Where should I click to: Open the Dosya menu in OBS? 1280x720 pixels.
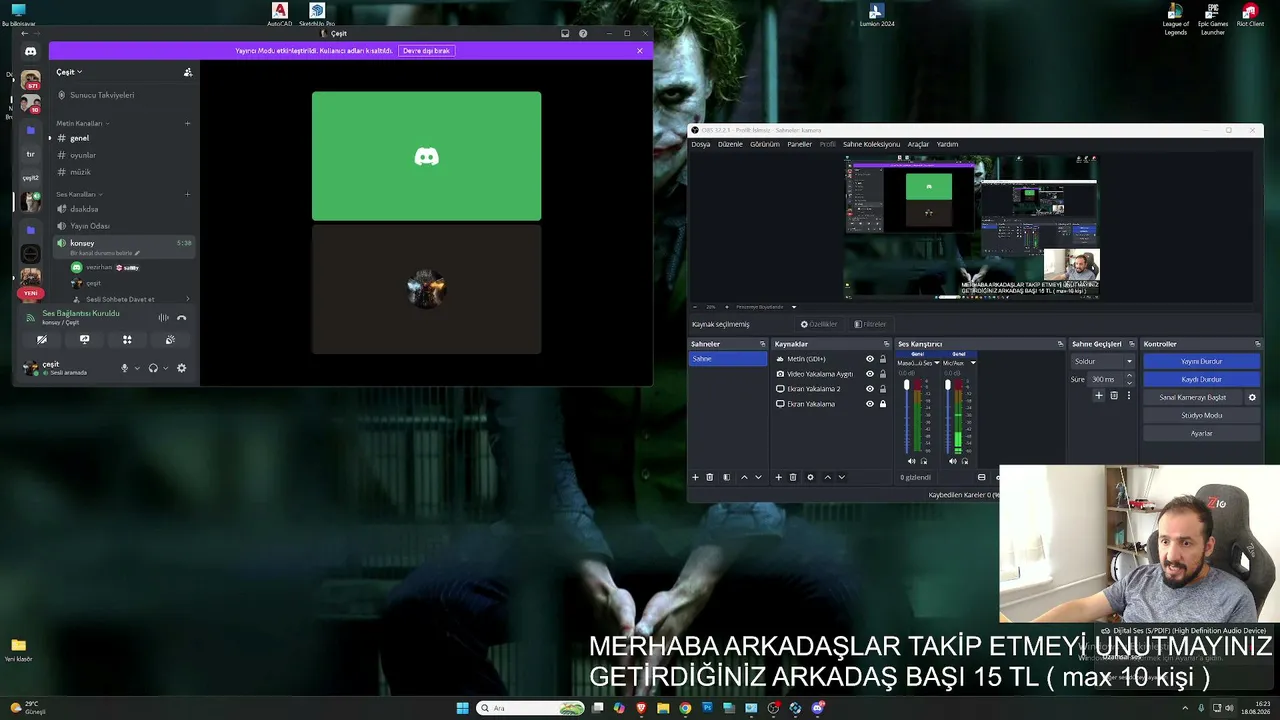(701, 144)
